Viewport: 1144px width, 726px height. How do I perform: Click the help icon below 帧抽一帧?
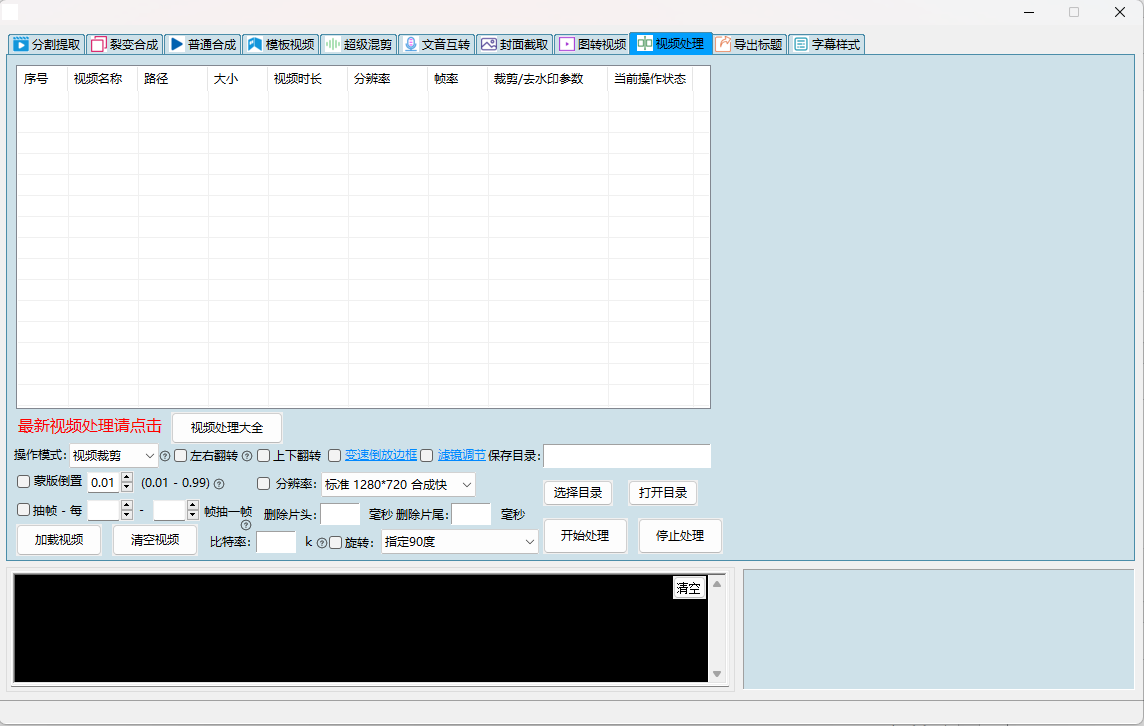pyautogui.click(x=246, y=525)
